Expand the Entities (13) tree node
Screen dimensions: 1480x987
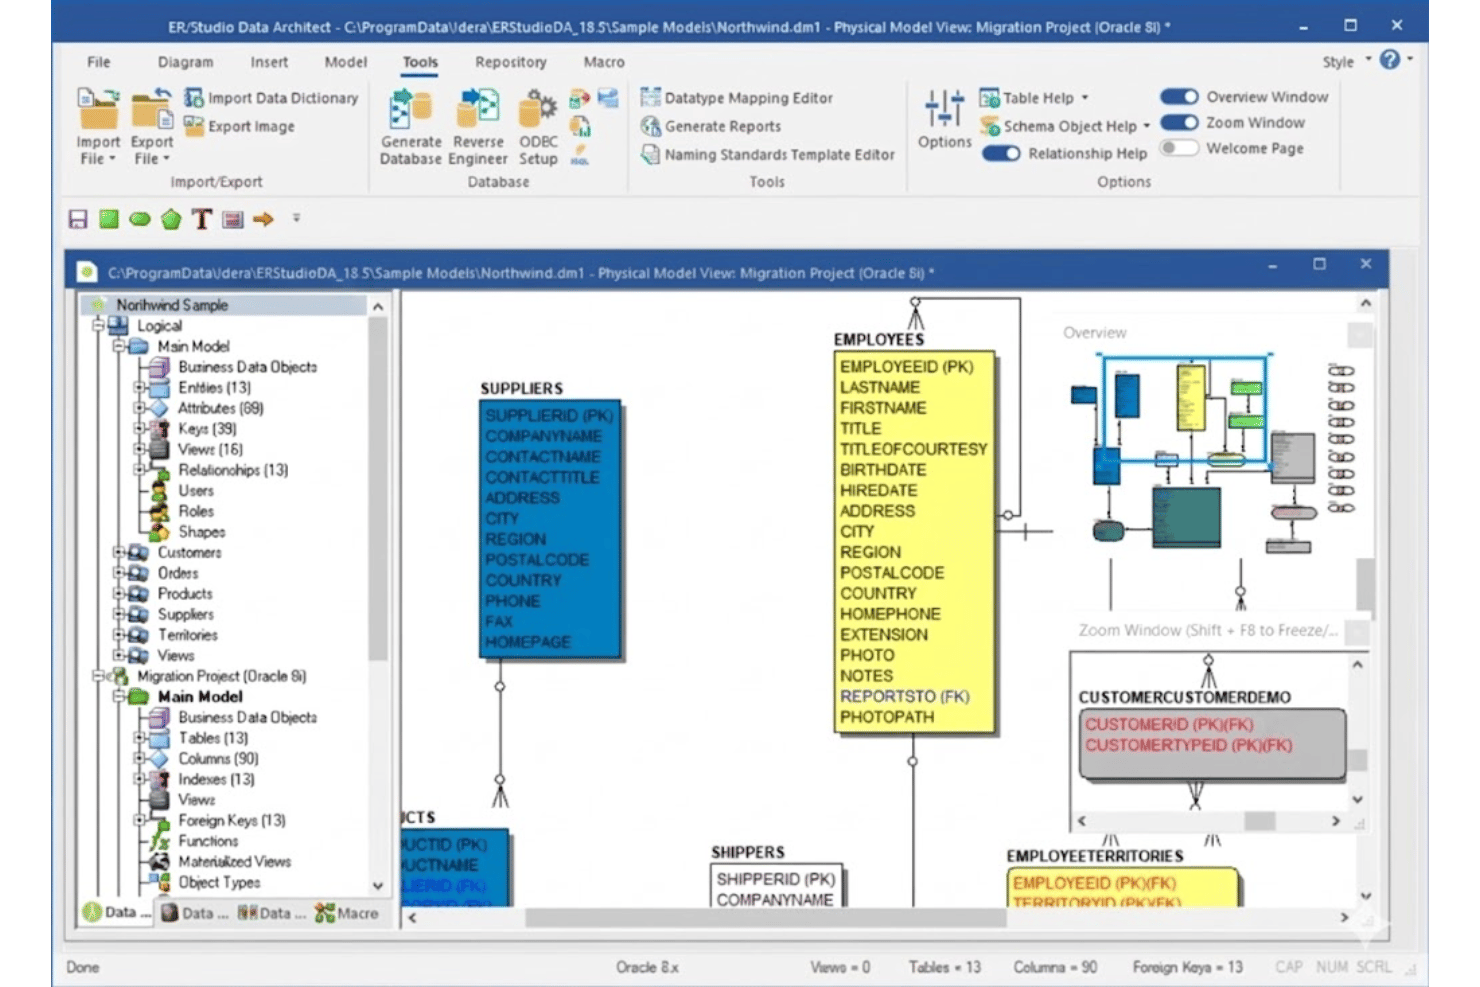pos(139,388)
